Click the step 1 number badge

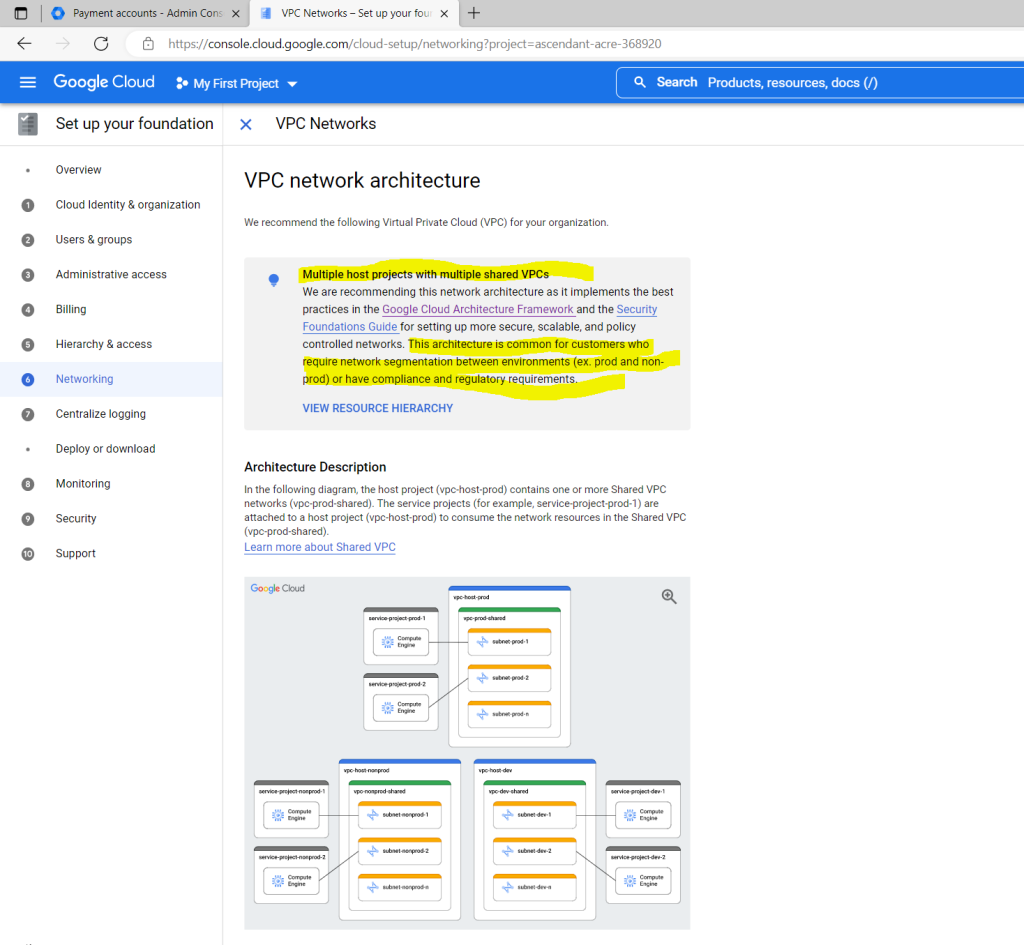[x=27, y=205]
